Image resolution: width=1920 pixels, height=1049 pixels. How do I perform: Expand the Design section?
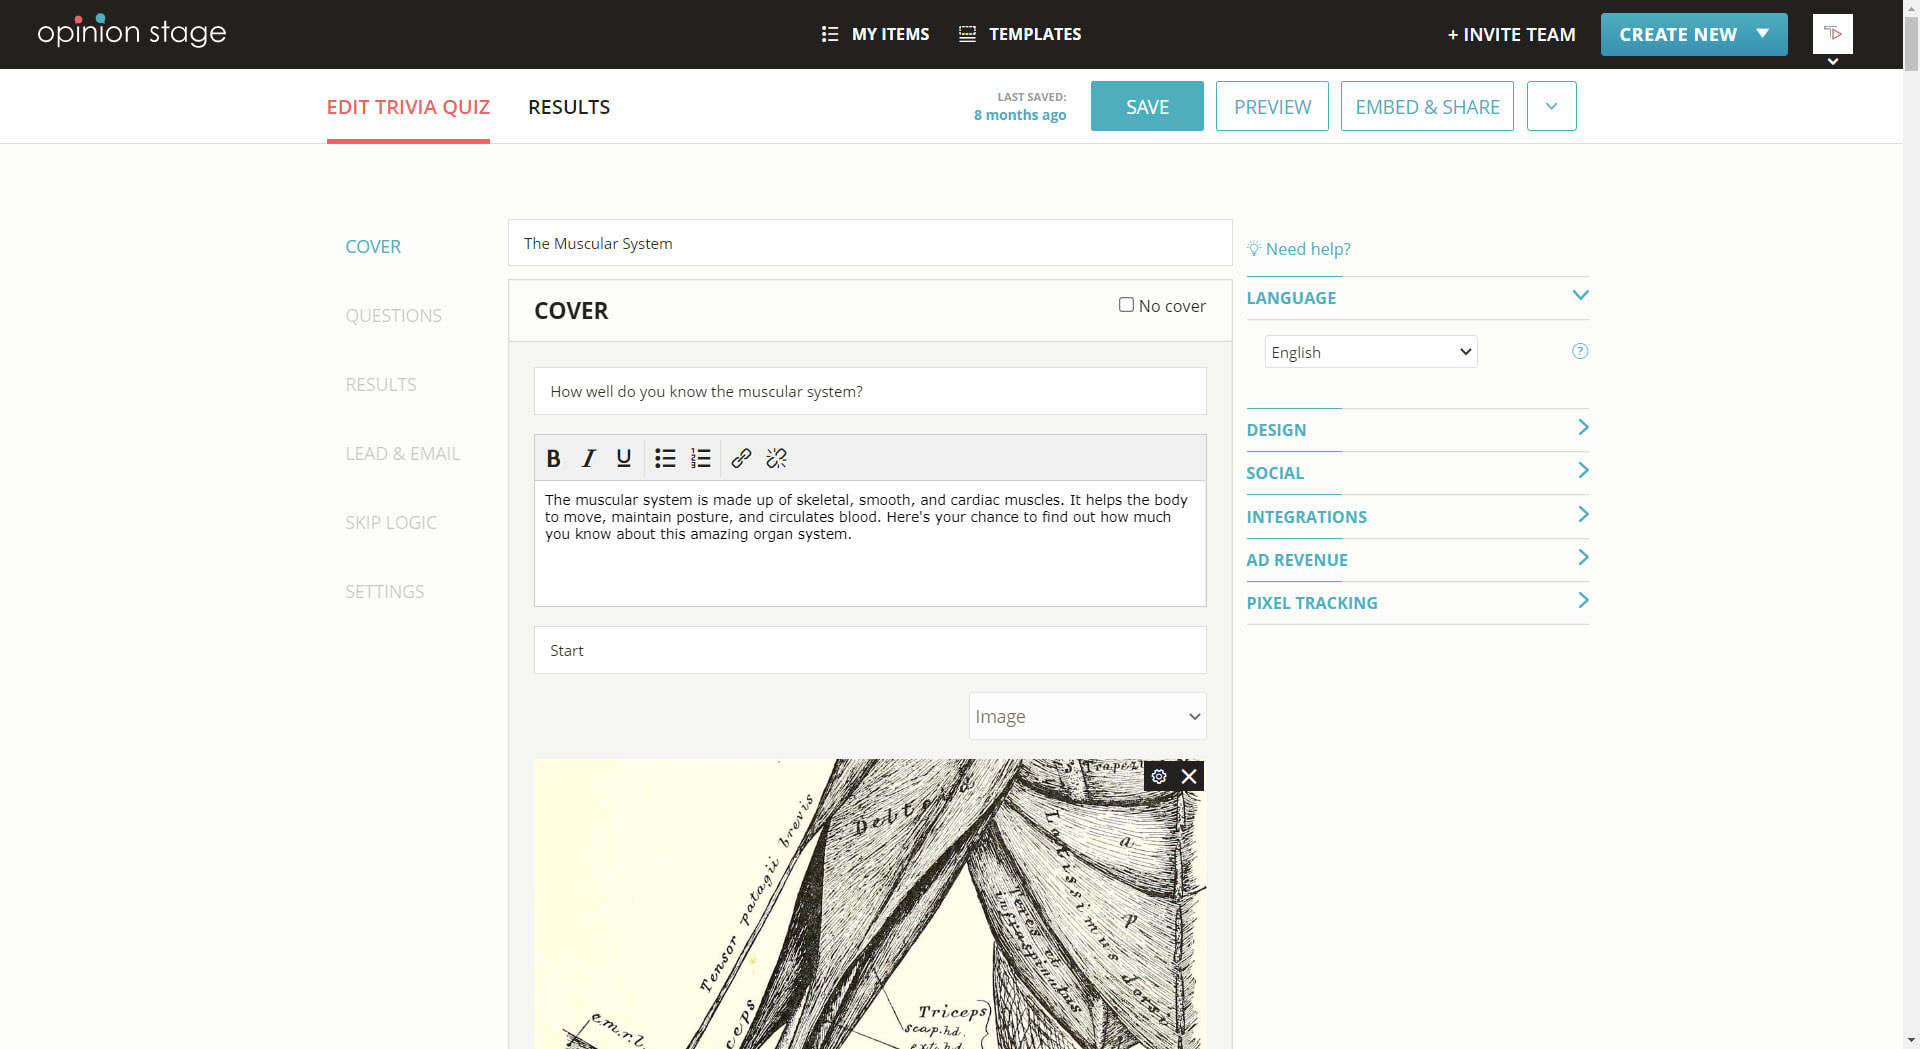1417,430
